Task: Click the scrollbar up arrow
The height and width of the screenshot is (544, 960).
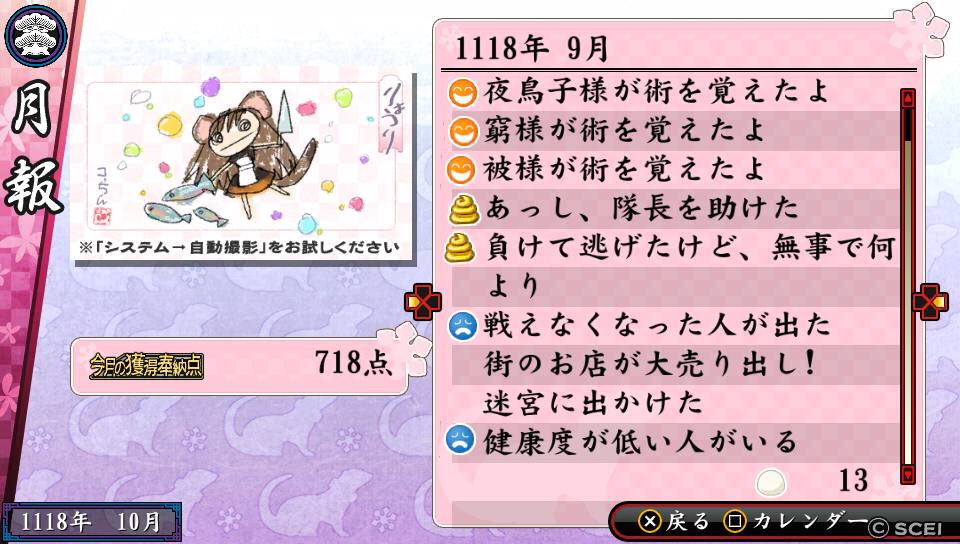Action: (x=907, y=98)
